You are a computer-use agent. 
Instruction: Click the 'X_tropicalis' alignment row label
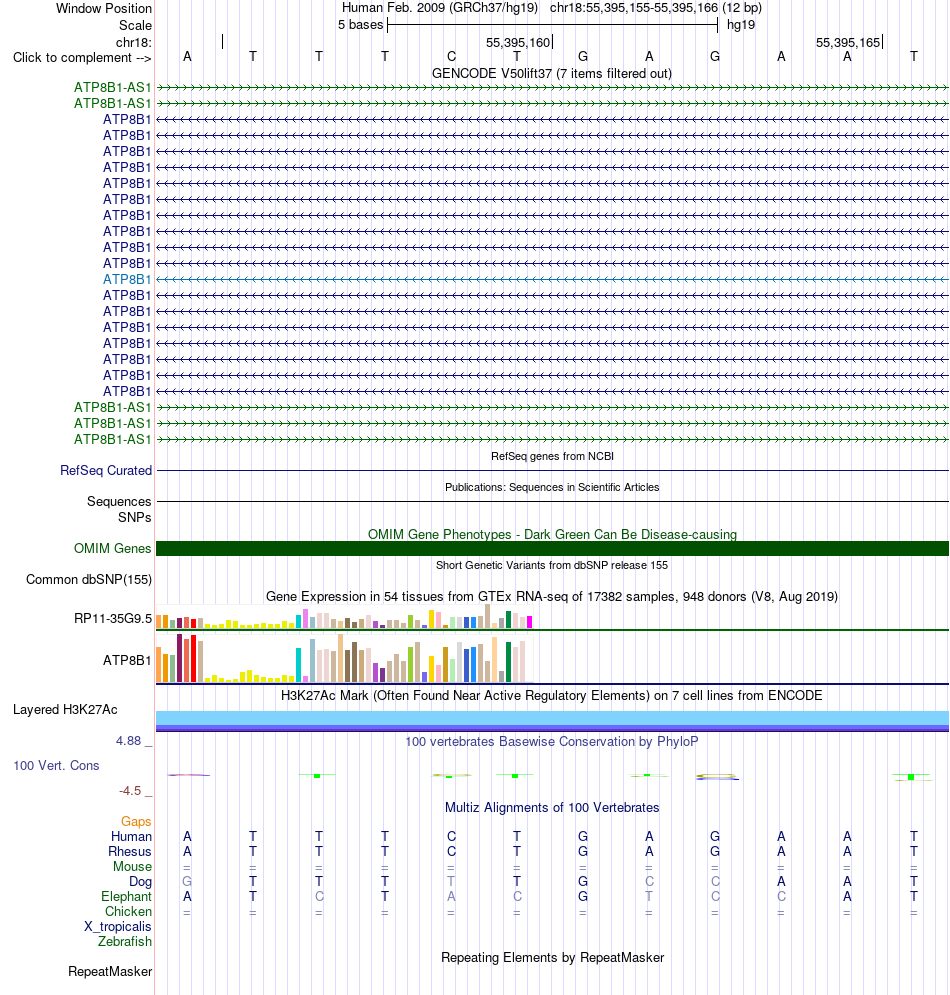[118, 926]
